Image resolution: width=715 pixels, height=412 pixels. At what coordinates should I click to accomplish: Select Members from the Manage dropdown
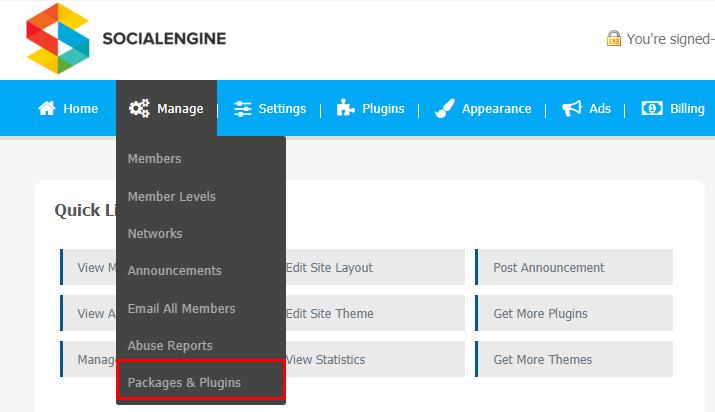tap(155, 159)
